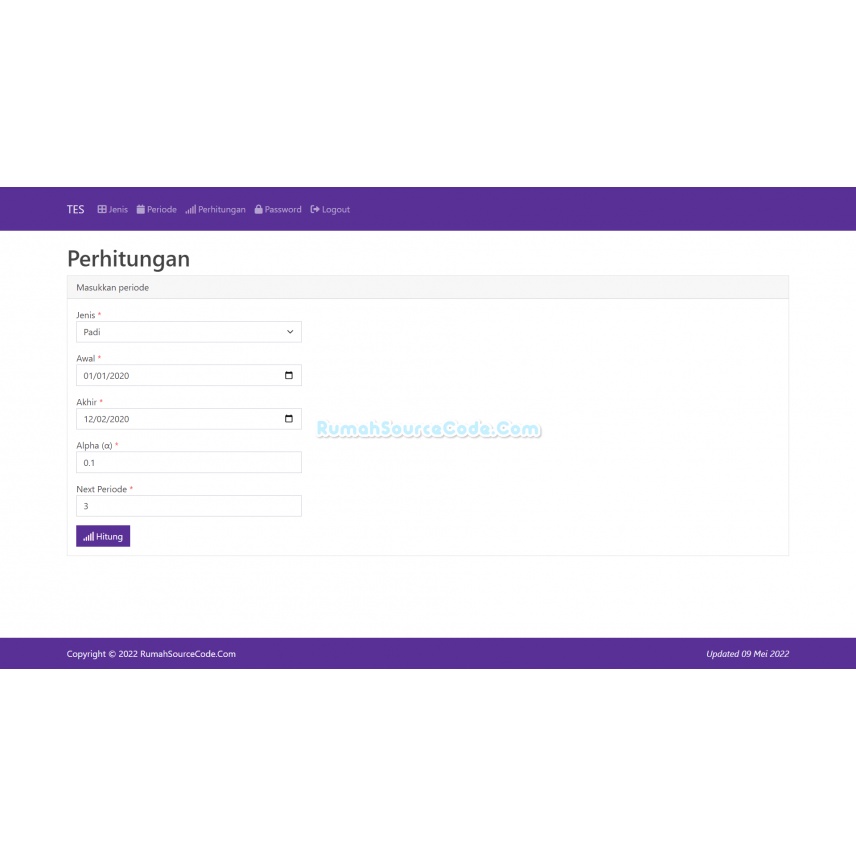Click the sign-out icon beside Logout

[315, 210]
